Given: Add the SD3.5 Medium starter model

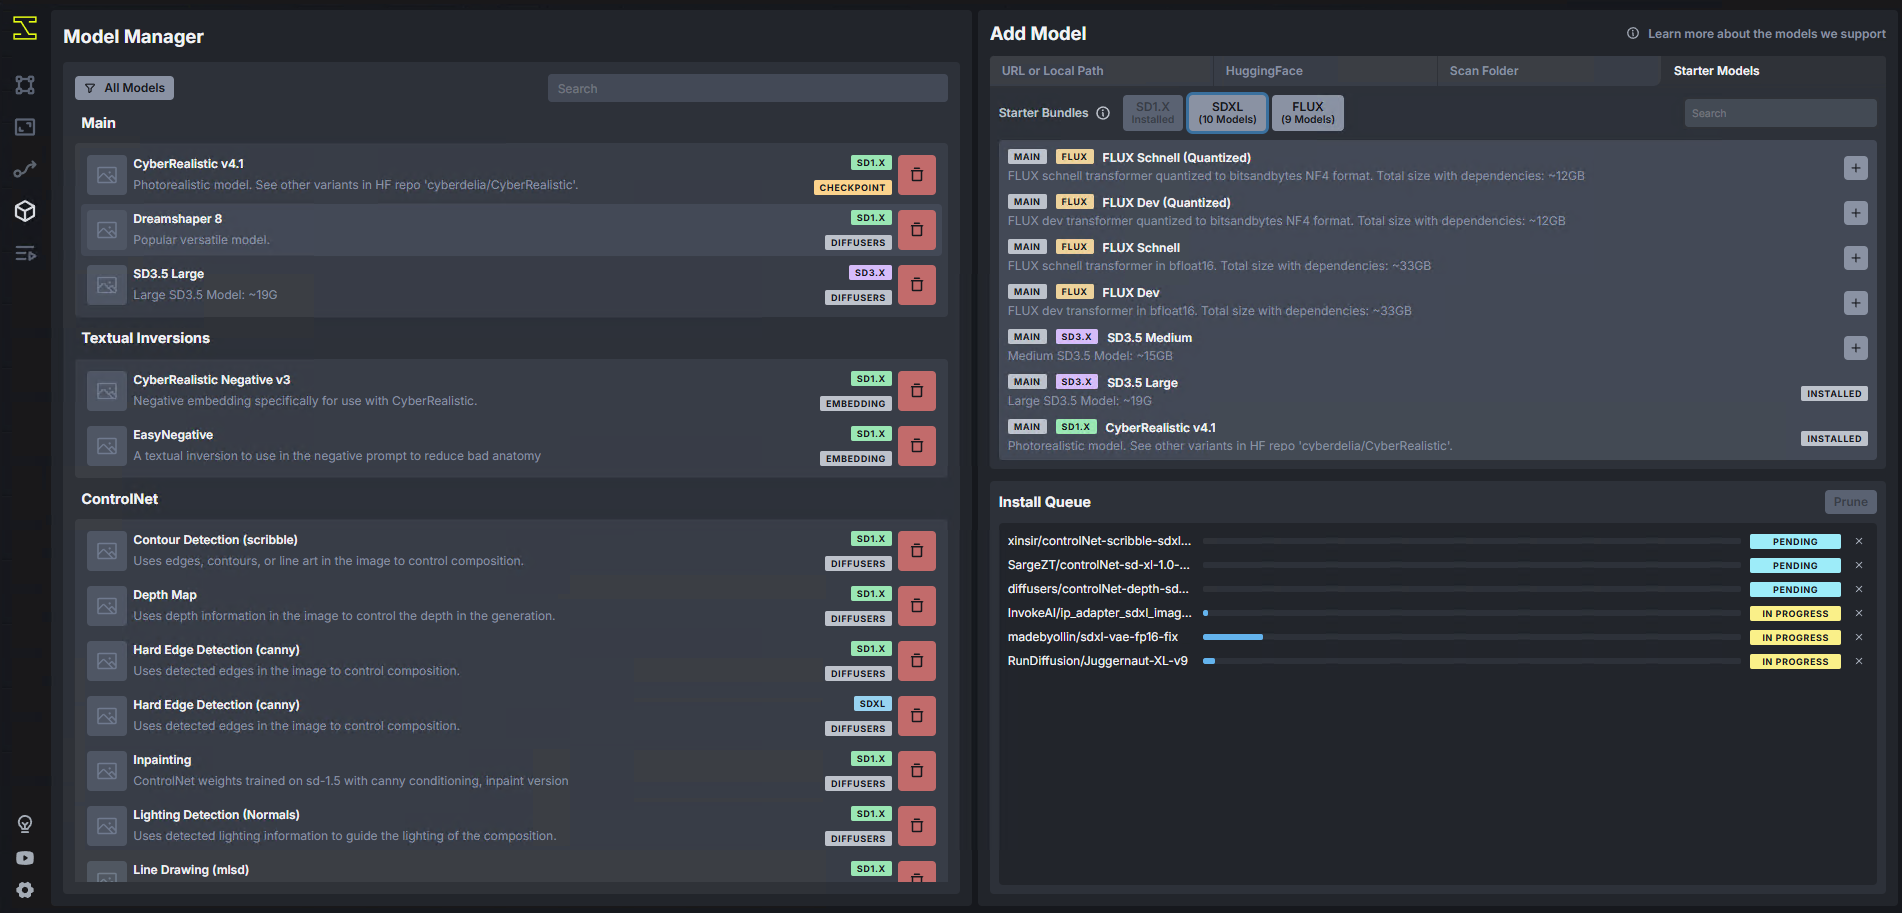Looking at the screenshot, I should point(1856,348).
